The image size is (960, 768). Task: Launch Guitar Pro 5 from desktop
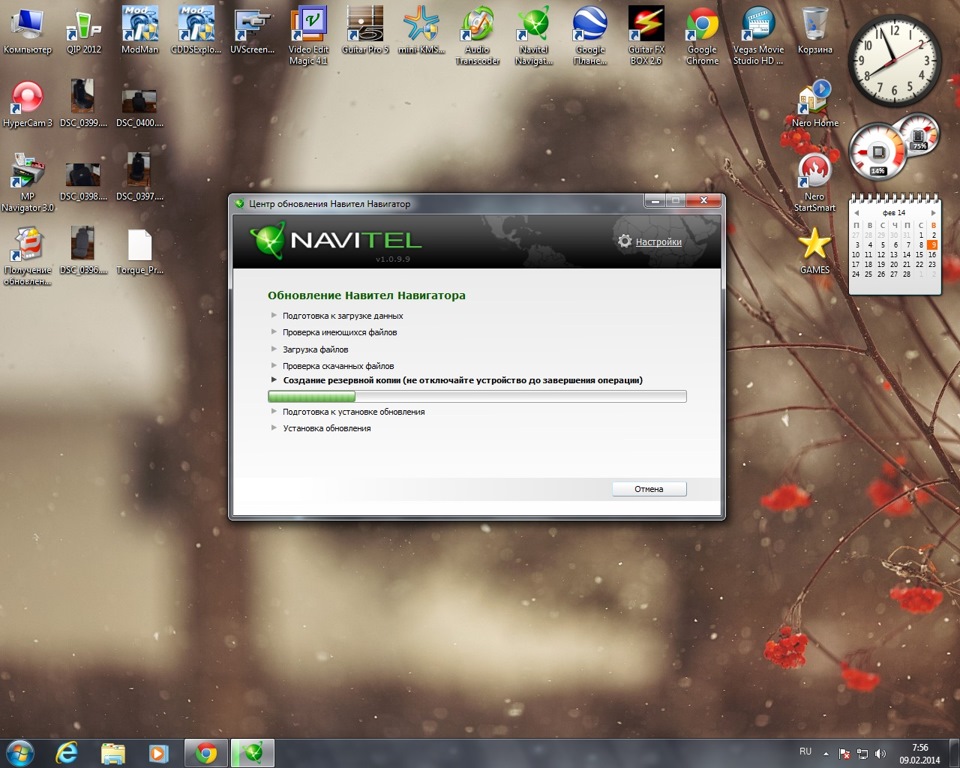tap(365, 32)
